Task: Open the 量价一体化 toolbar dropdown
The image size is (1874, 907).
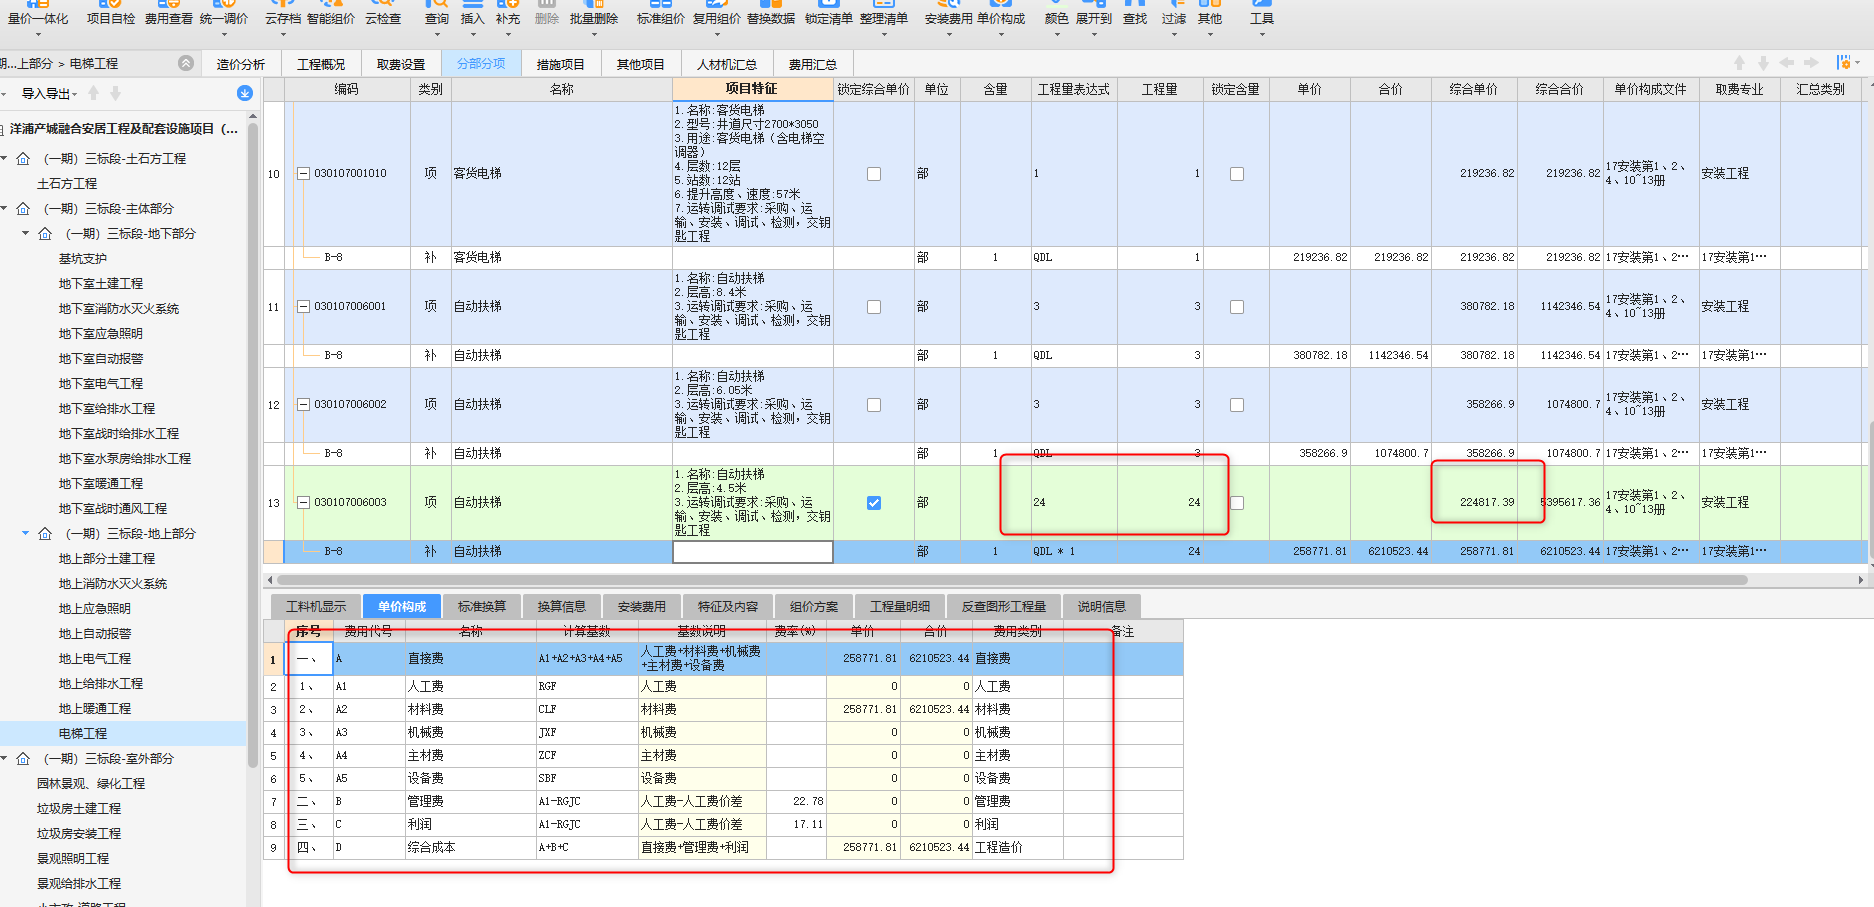Action: click(x=38, y=34)
